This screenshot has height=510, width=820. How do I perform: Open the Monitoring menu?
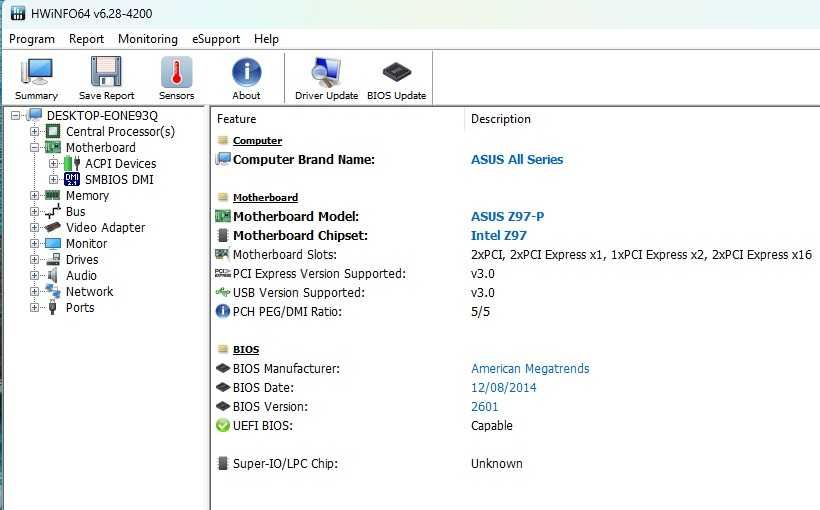tap(148, 39)
